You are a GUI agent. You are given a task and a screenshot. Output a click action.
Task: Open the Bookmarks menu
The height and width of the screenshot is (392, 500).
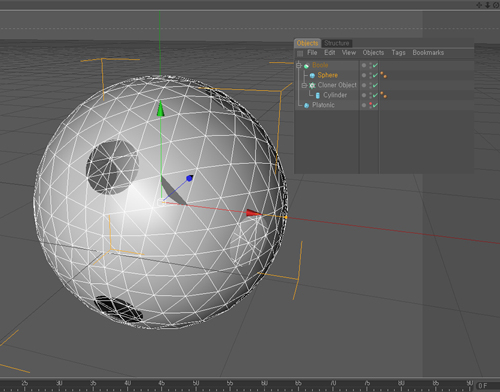tap(428, 53)
